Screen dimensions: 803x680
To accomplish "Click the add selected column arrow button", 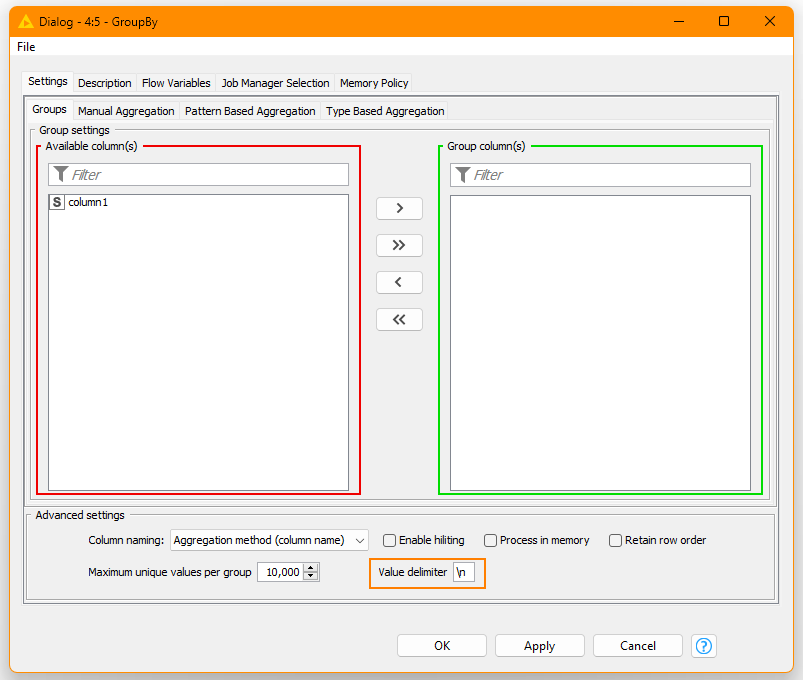I will [x=399, y=208].
